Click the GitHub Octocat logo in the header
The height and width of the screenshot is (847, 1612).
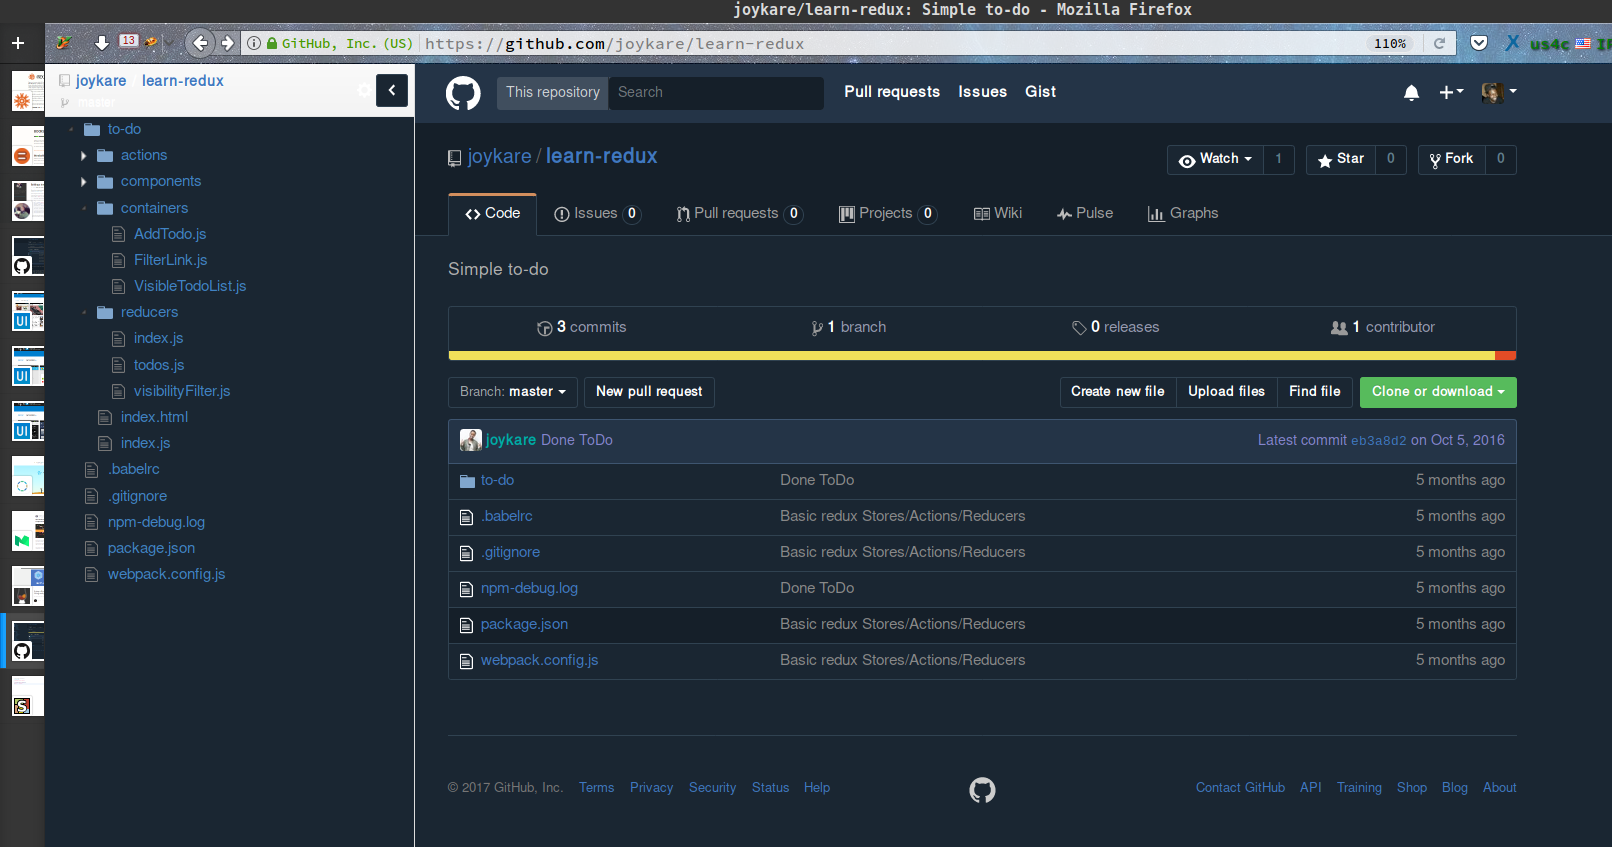(463, 93)
